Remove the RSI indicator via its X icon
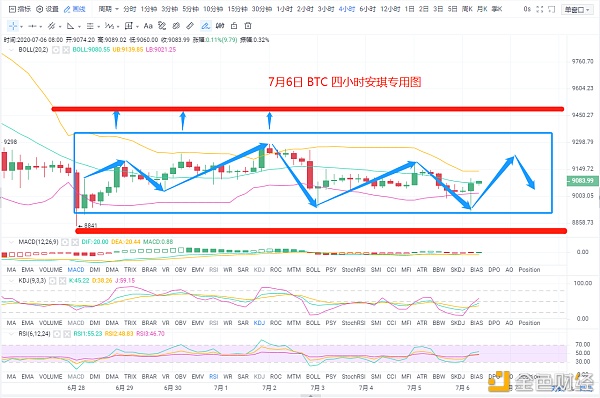This screenshot has width=600, height=398. point(67,334)
